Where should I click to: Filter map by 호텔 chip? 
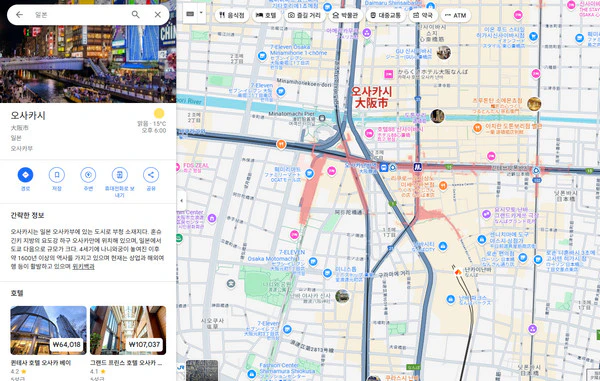(266, 15)
